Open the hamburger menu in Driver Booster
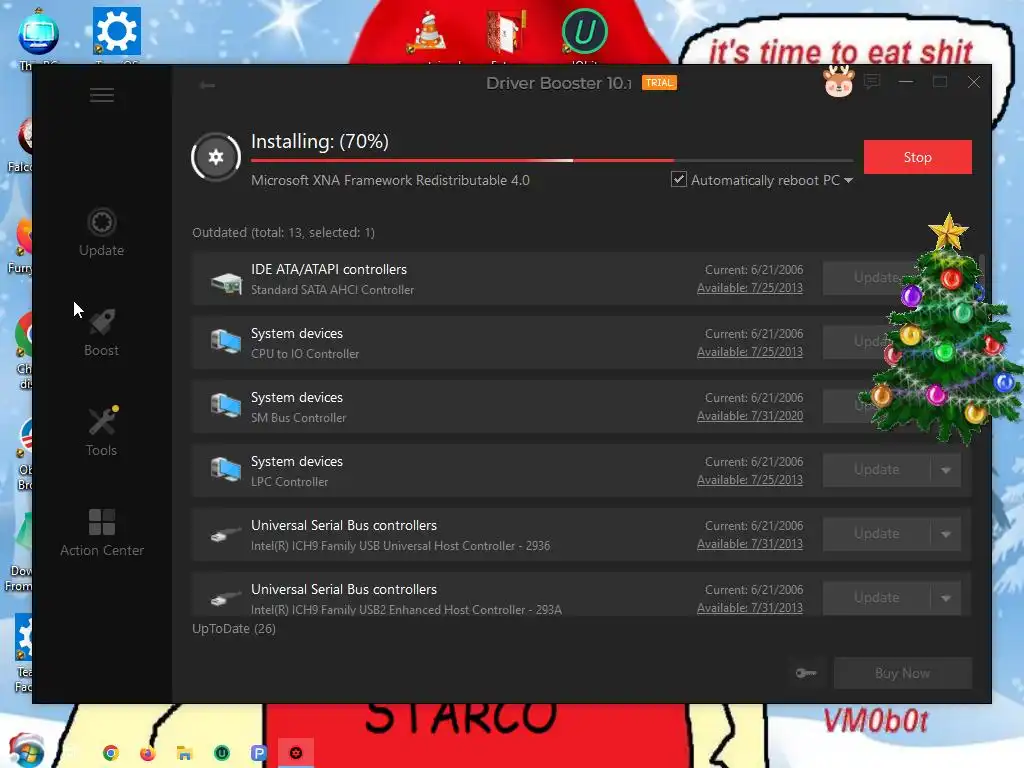 [102, 95]
